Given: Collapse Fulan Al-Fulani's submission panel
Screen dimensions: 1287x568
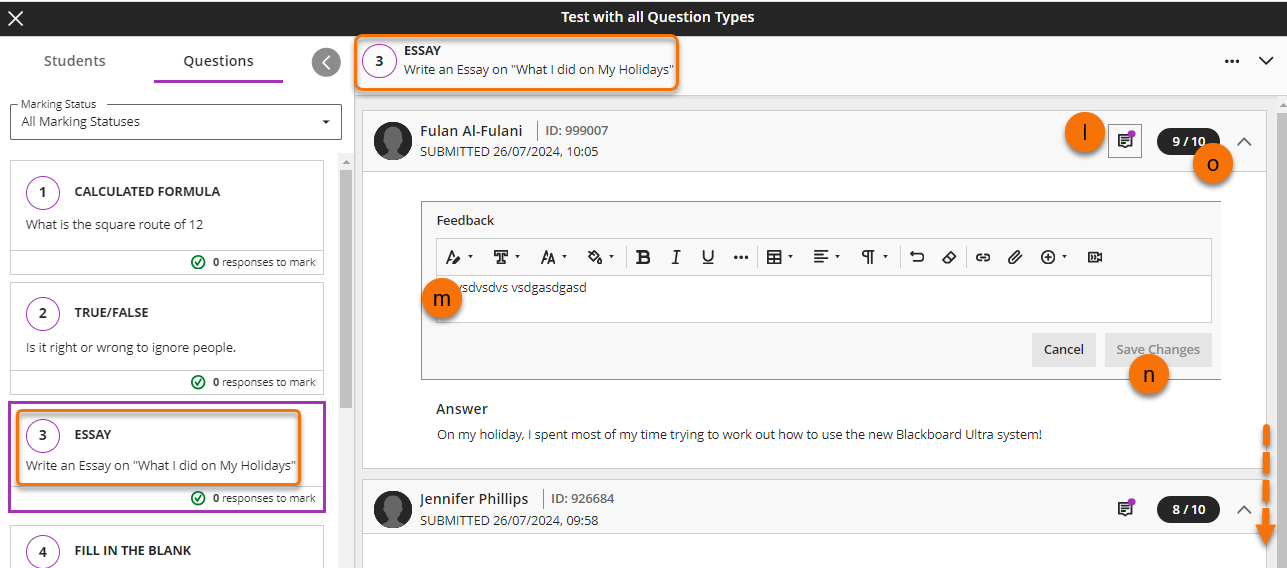Looking at the screenshot, I should pos(1244,141).
